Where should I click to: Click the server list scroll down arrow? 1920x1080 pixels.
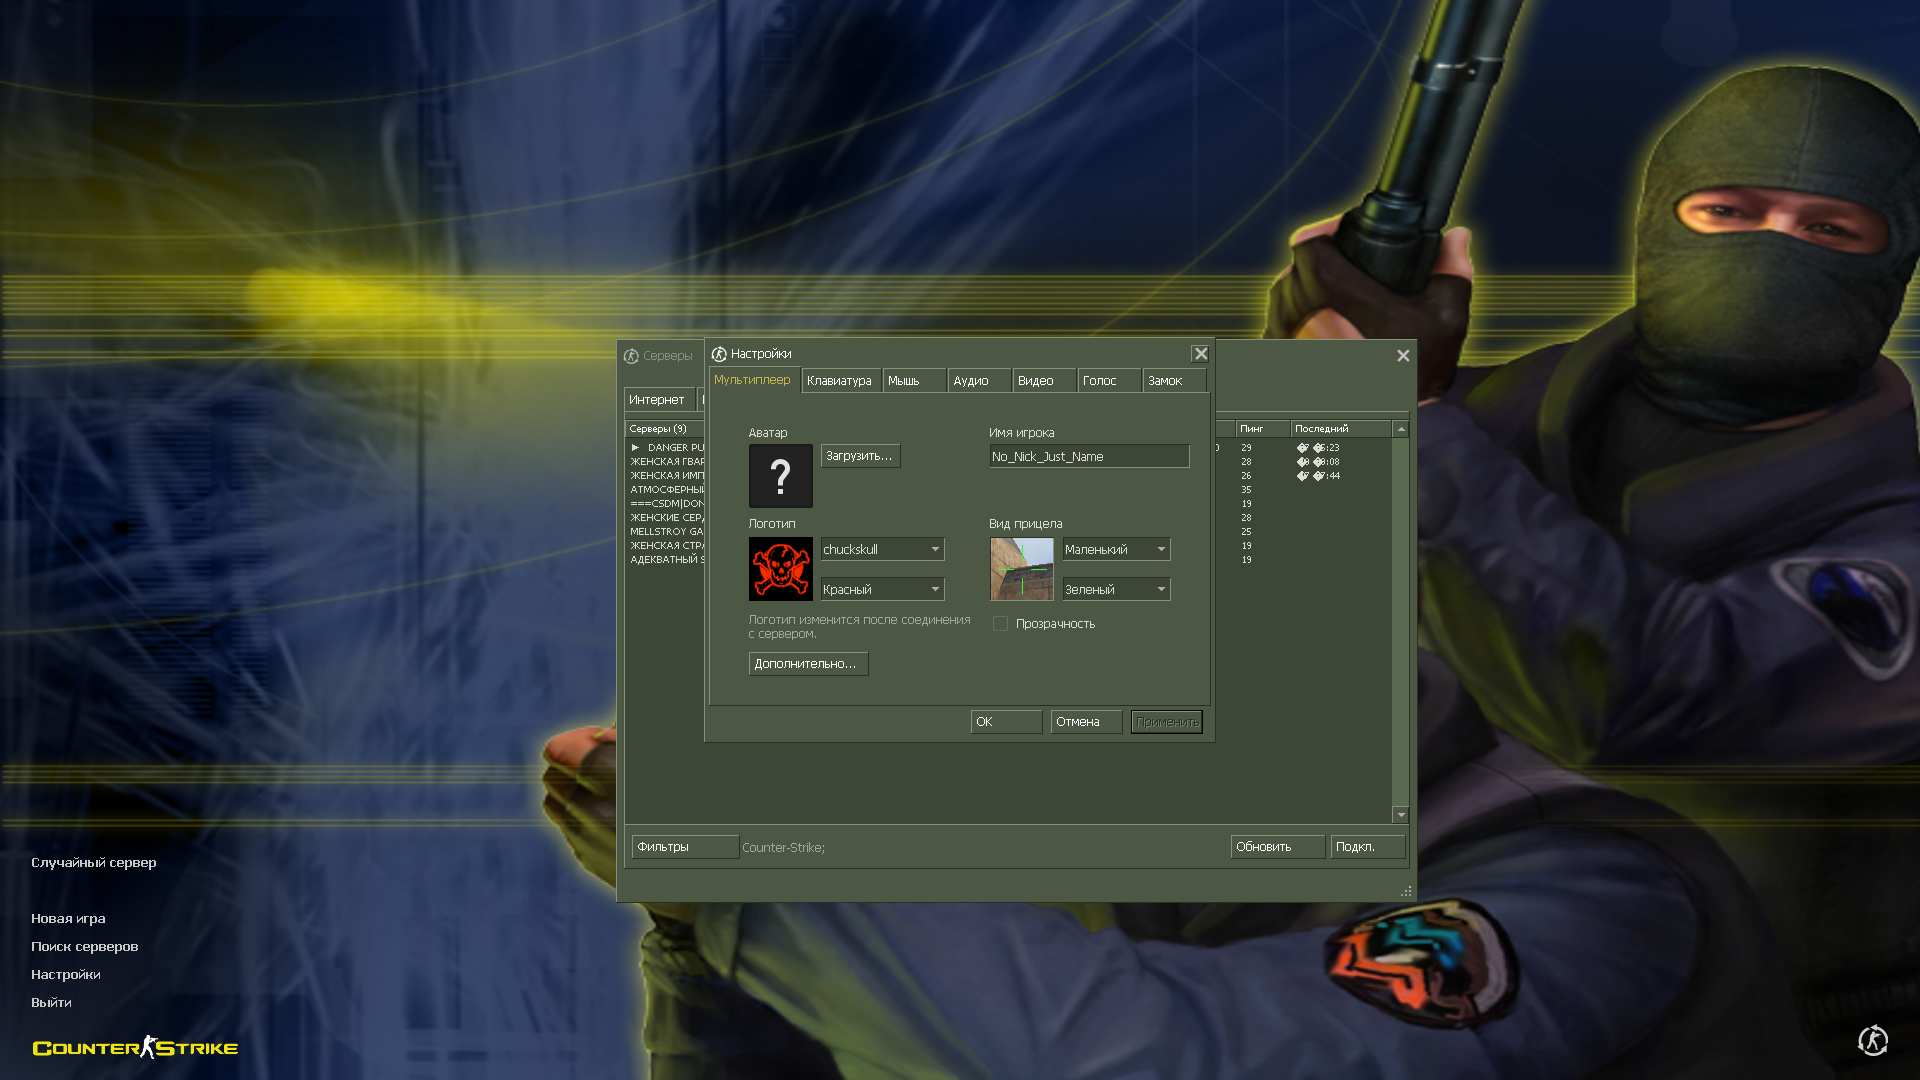(x=1400, y=815)
